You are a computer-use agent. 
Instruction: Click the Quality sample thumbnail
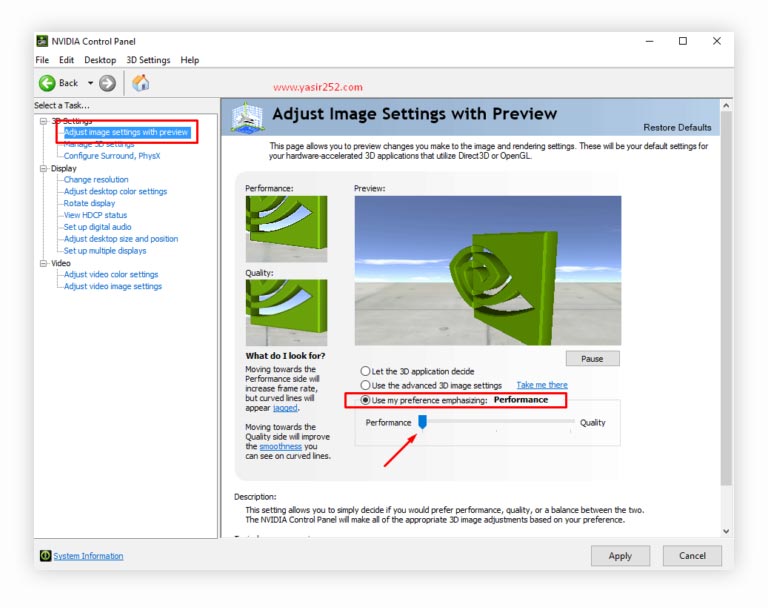[287, 313]
